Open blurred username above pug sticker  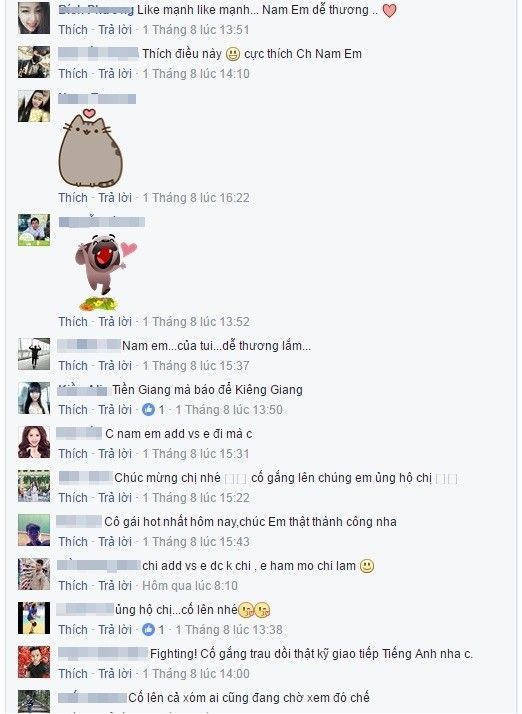(x=102, y=222)
